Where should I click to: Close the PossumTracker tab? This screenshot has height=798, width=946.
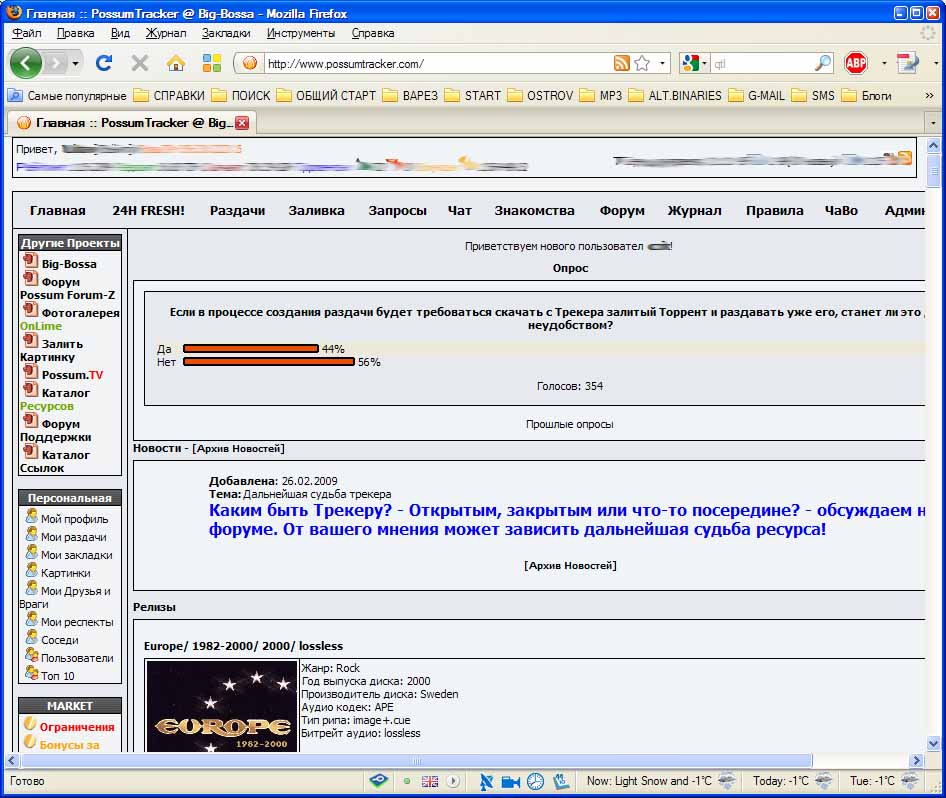[242, 123]
